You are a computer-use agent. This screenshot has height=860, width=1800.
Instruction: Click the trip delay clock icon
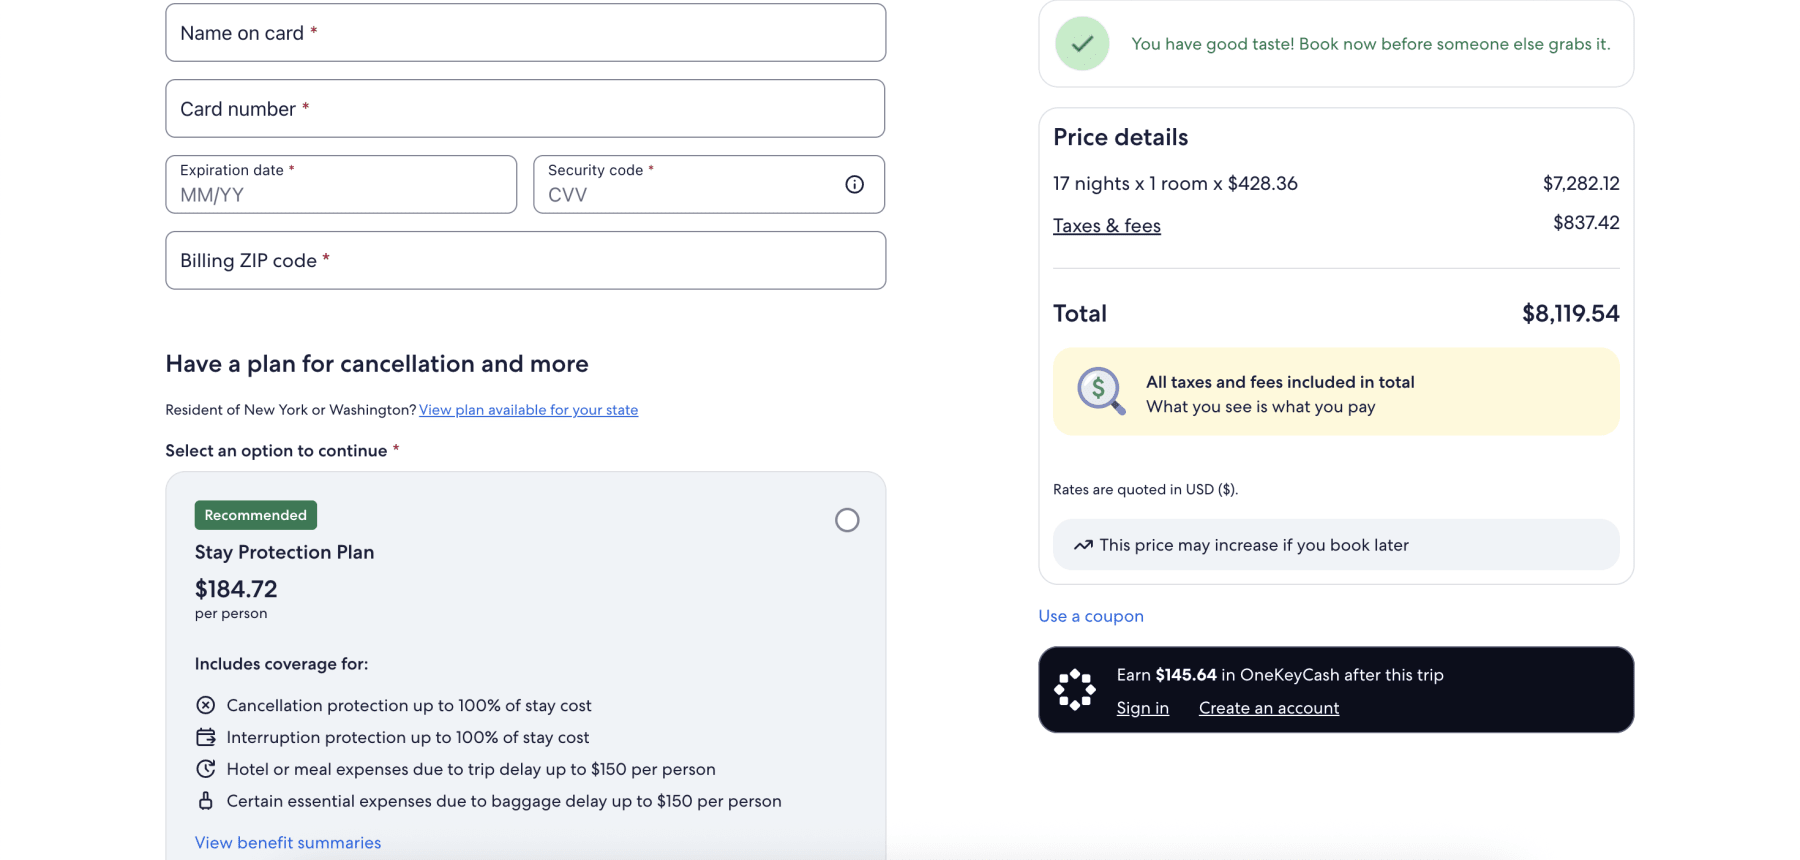pyautogui.click(x=206, y=769)
